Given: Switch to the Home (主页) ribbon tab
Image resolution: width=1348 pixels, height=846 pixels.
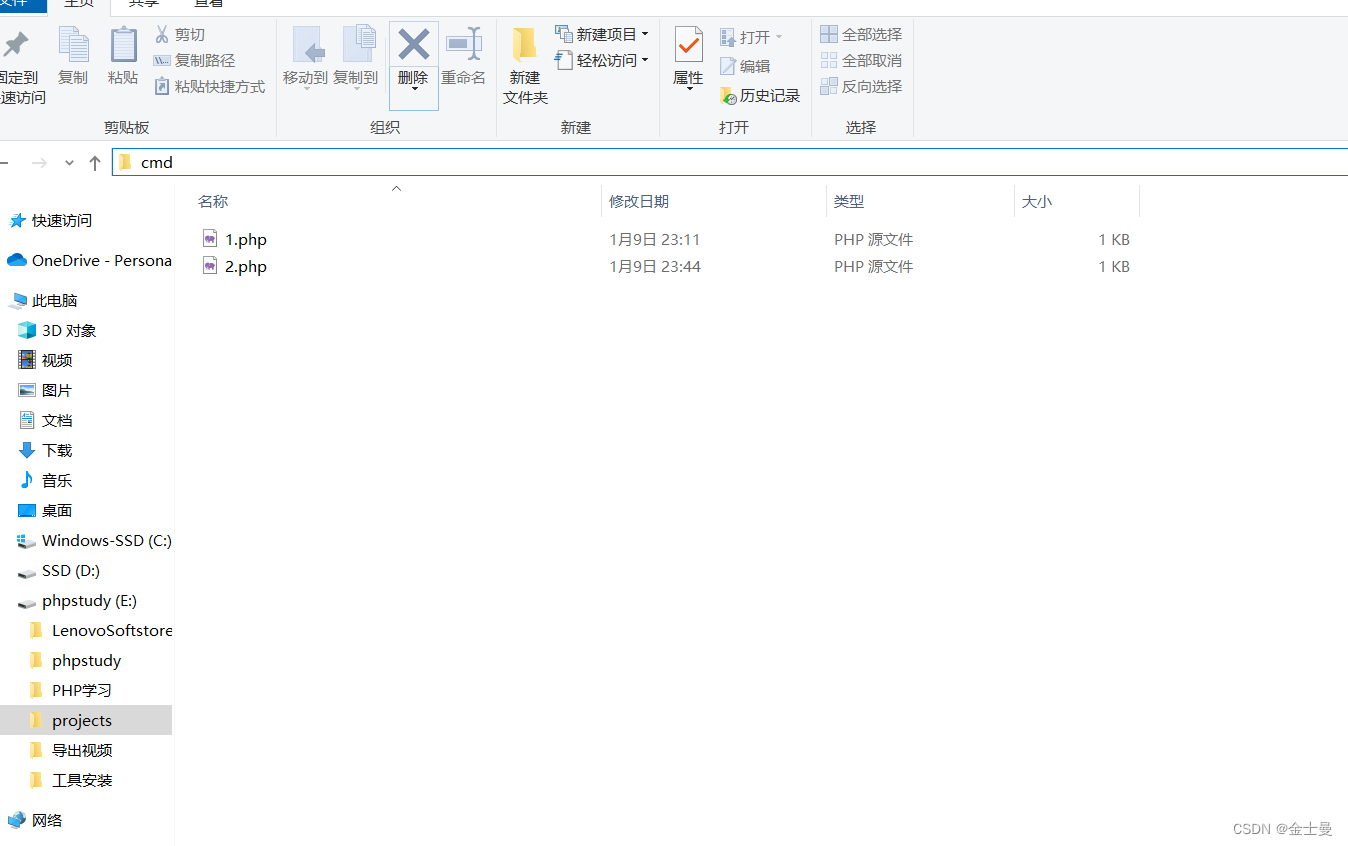Looking at the screenshot, I should (79, 5).
